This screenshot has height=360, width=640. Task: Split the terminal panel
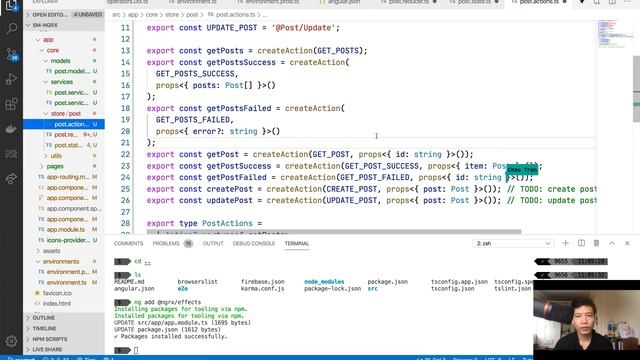[x=581, y=243]
